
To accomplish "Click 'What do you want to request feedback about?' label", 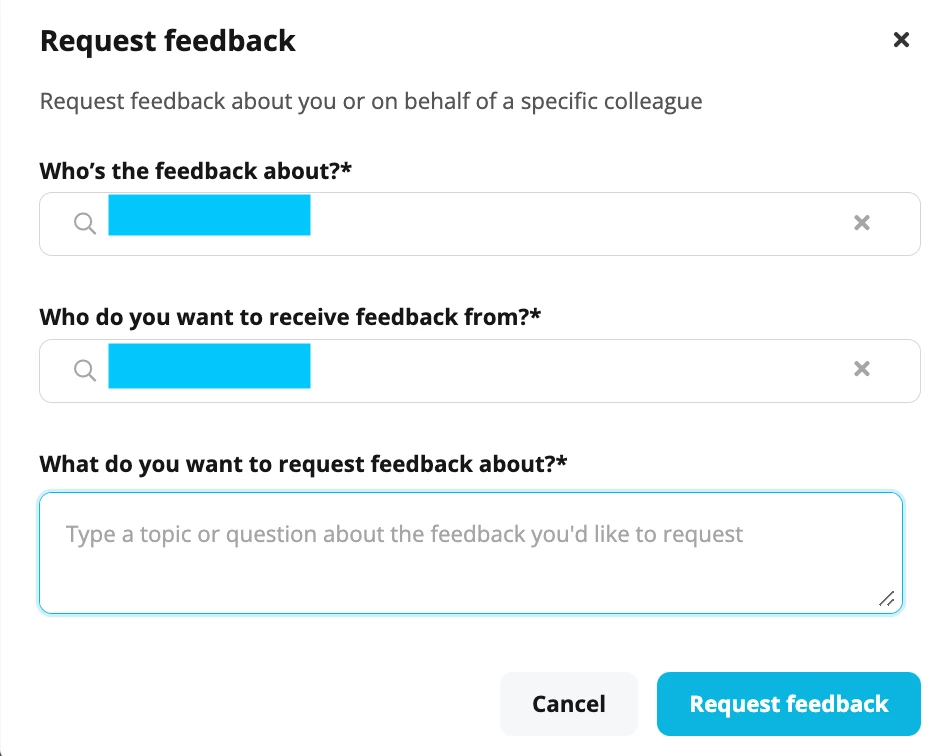I will tap(303, 464).
